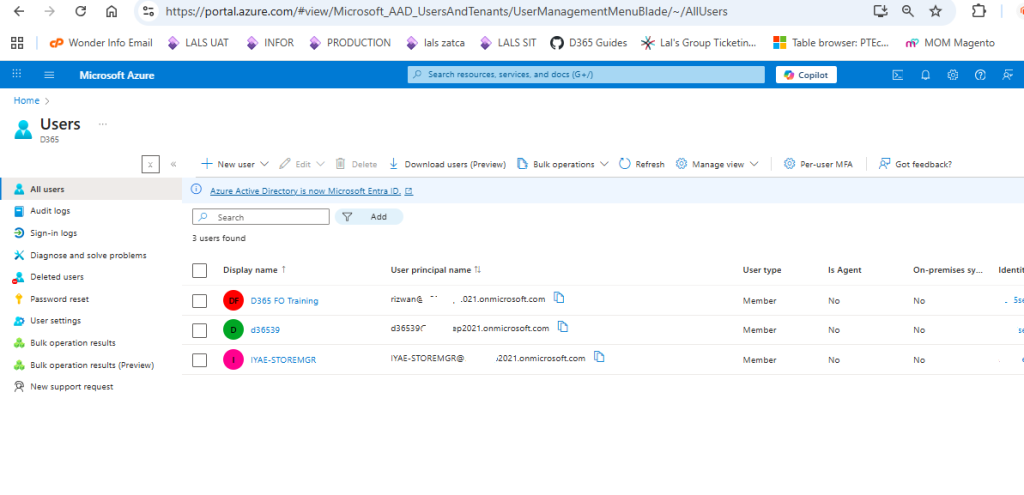Open the notifications bell

[925, 75]
